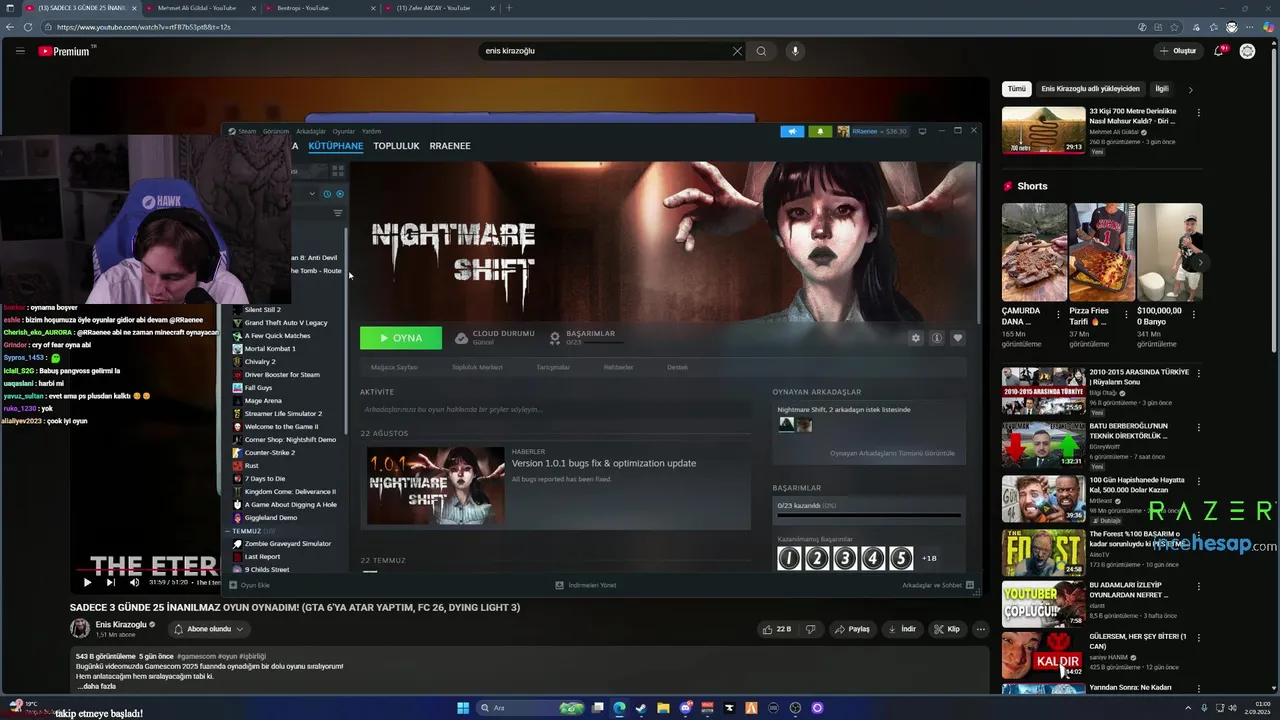Open YouTube notifications bell
Viewport: 1280px width, 720px height.
1219,51
